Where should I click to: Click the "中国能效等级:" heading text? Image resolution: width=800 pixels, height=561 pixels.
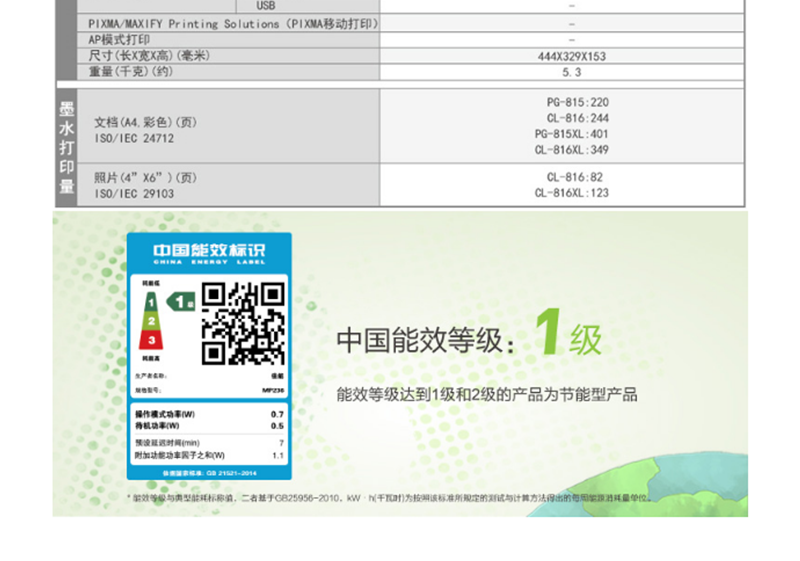coord(427,341)
